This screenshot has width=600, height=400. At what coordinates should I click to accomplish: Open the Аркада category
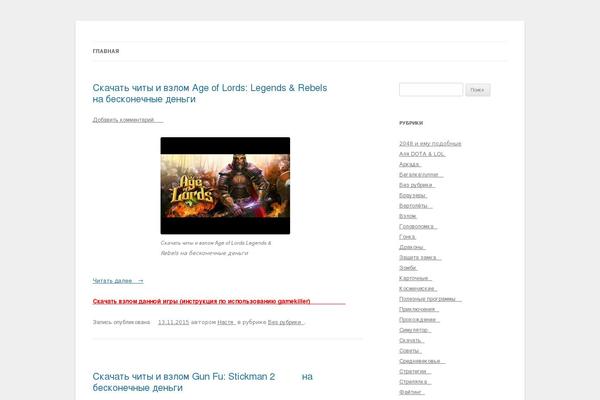point(410,164)
